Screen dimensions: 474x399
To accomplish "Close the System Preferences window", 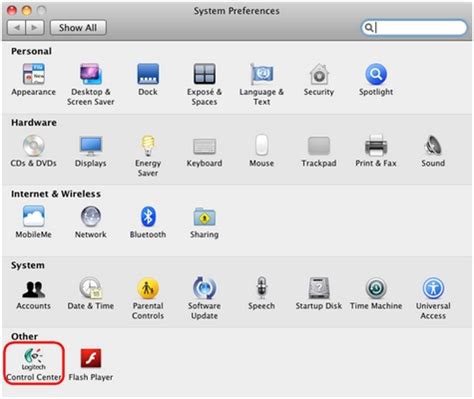I will [12, 10].
